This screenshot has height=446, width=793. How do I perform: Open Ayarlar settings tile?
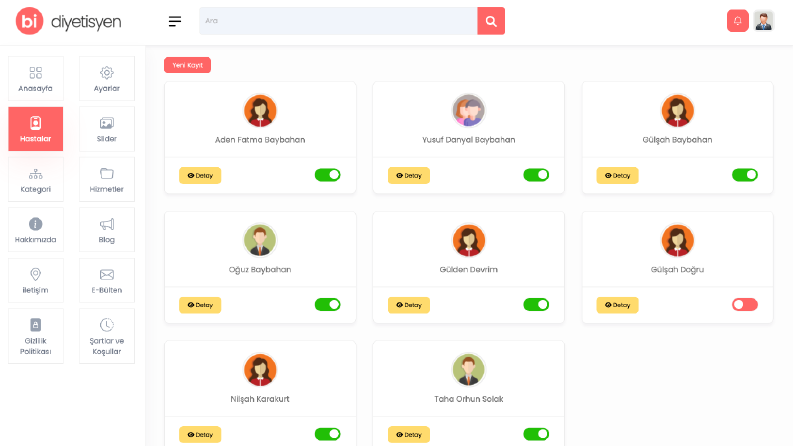coord(107,78)
